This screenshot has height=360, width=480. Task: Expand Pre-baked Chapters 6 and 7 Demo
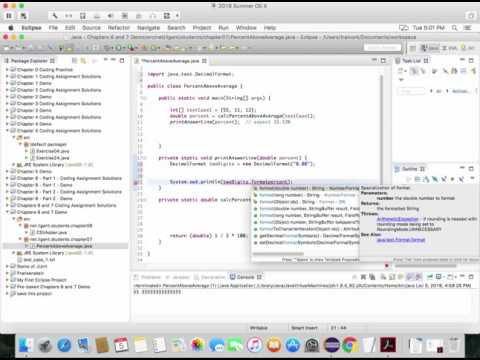pyautogui.click(x=7, y=287)
